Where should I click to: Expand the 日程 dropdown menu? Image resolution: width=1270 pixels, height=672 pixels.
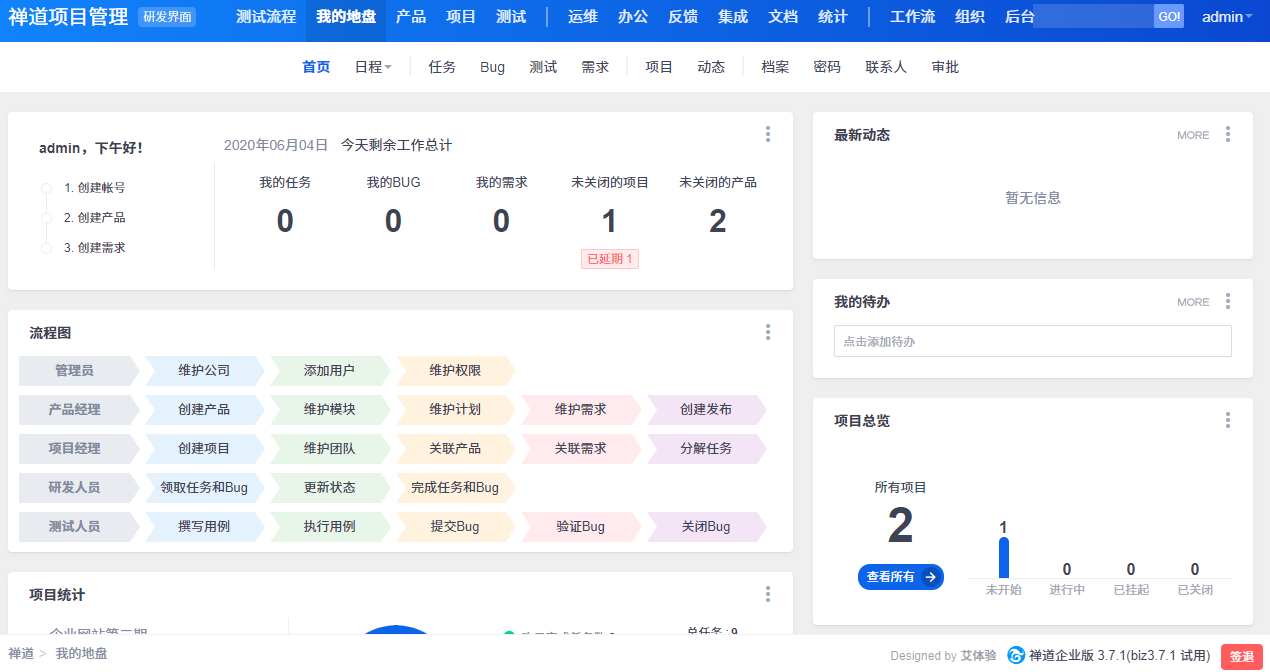point(373,67)
